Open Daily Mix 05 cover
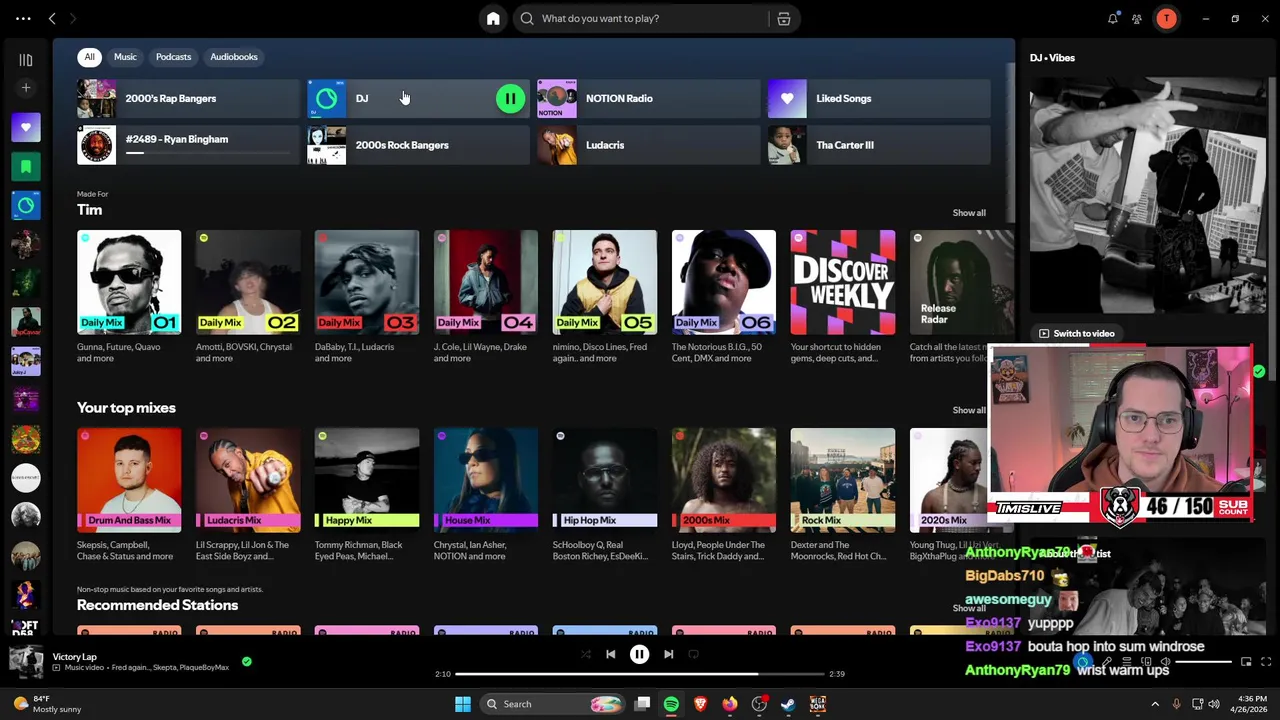1280x720 pixels. (605, 282)
